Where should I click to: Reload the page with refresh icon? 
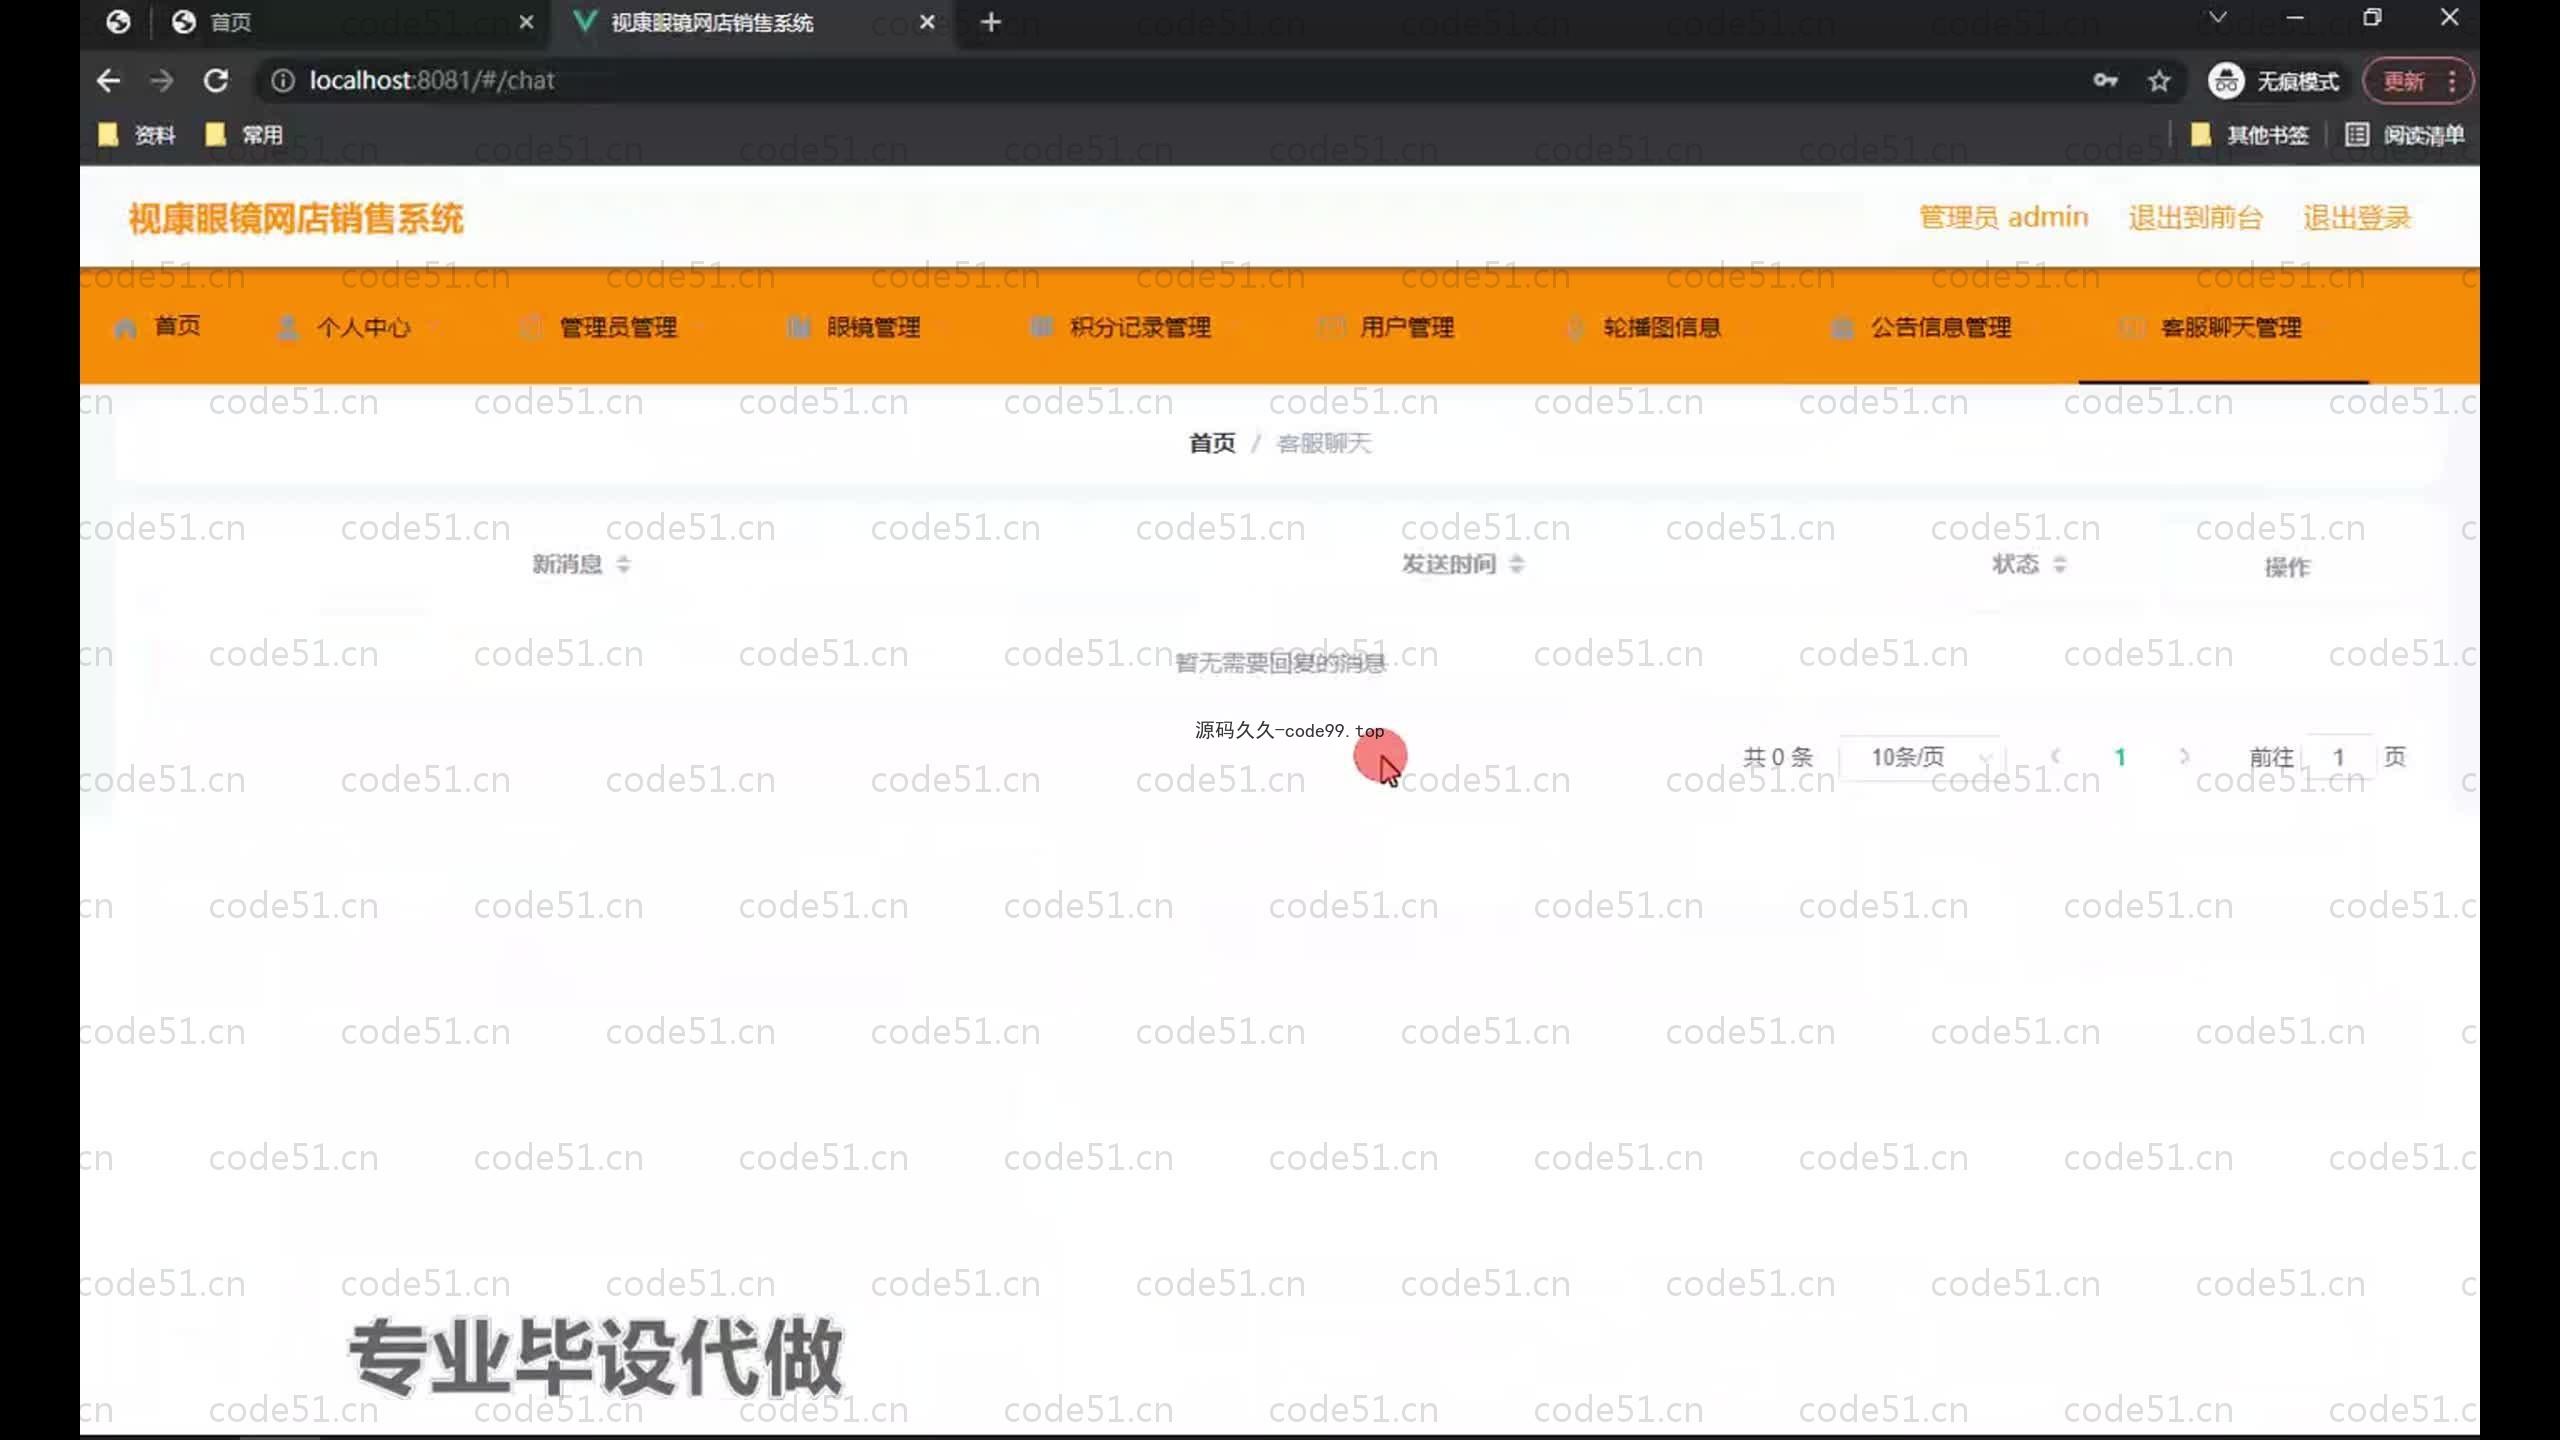(216, 81)
